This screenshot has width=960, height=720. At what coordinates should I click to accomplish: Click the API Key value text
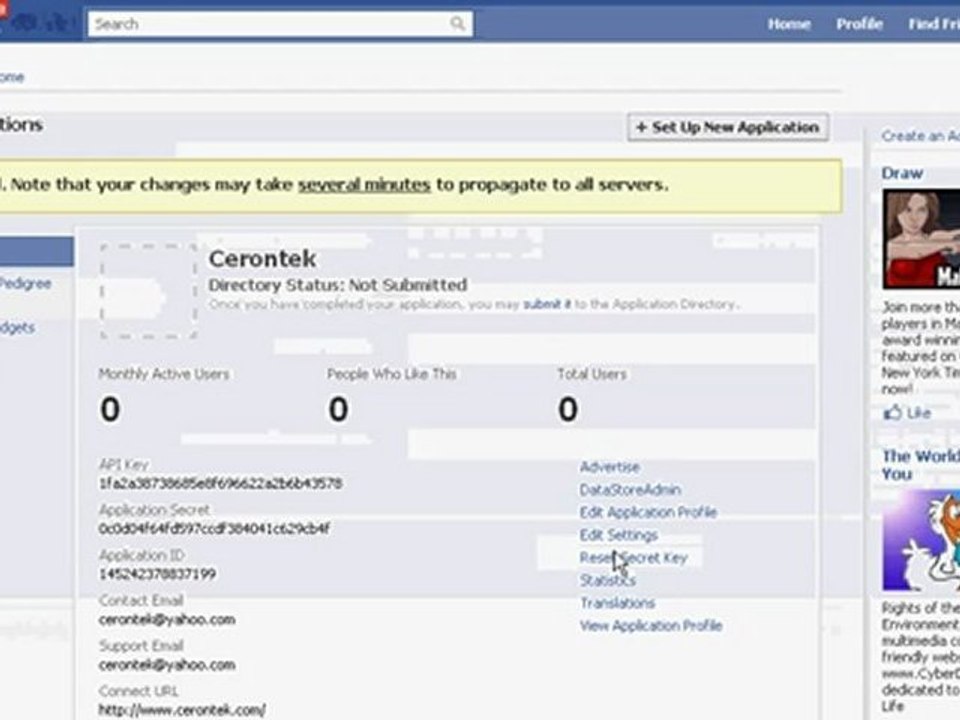pos(220,484)
